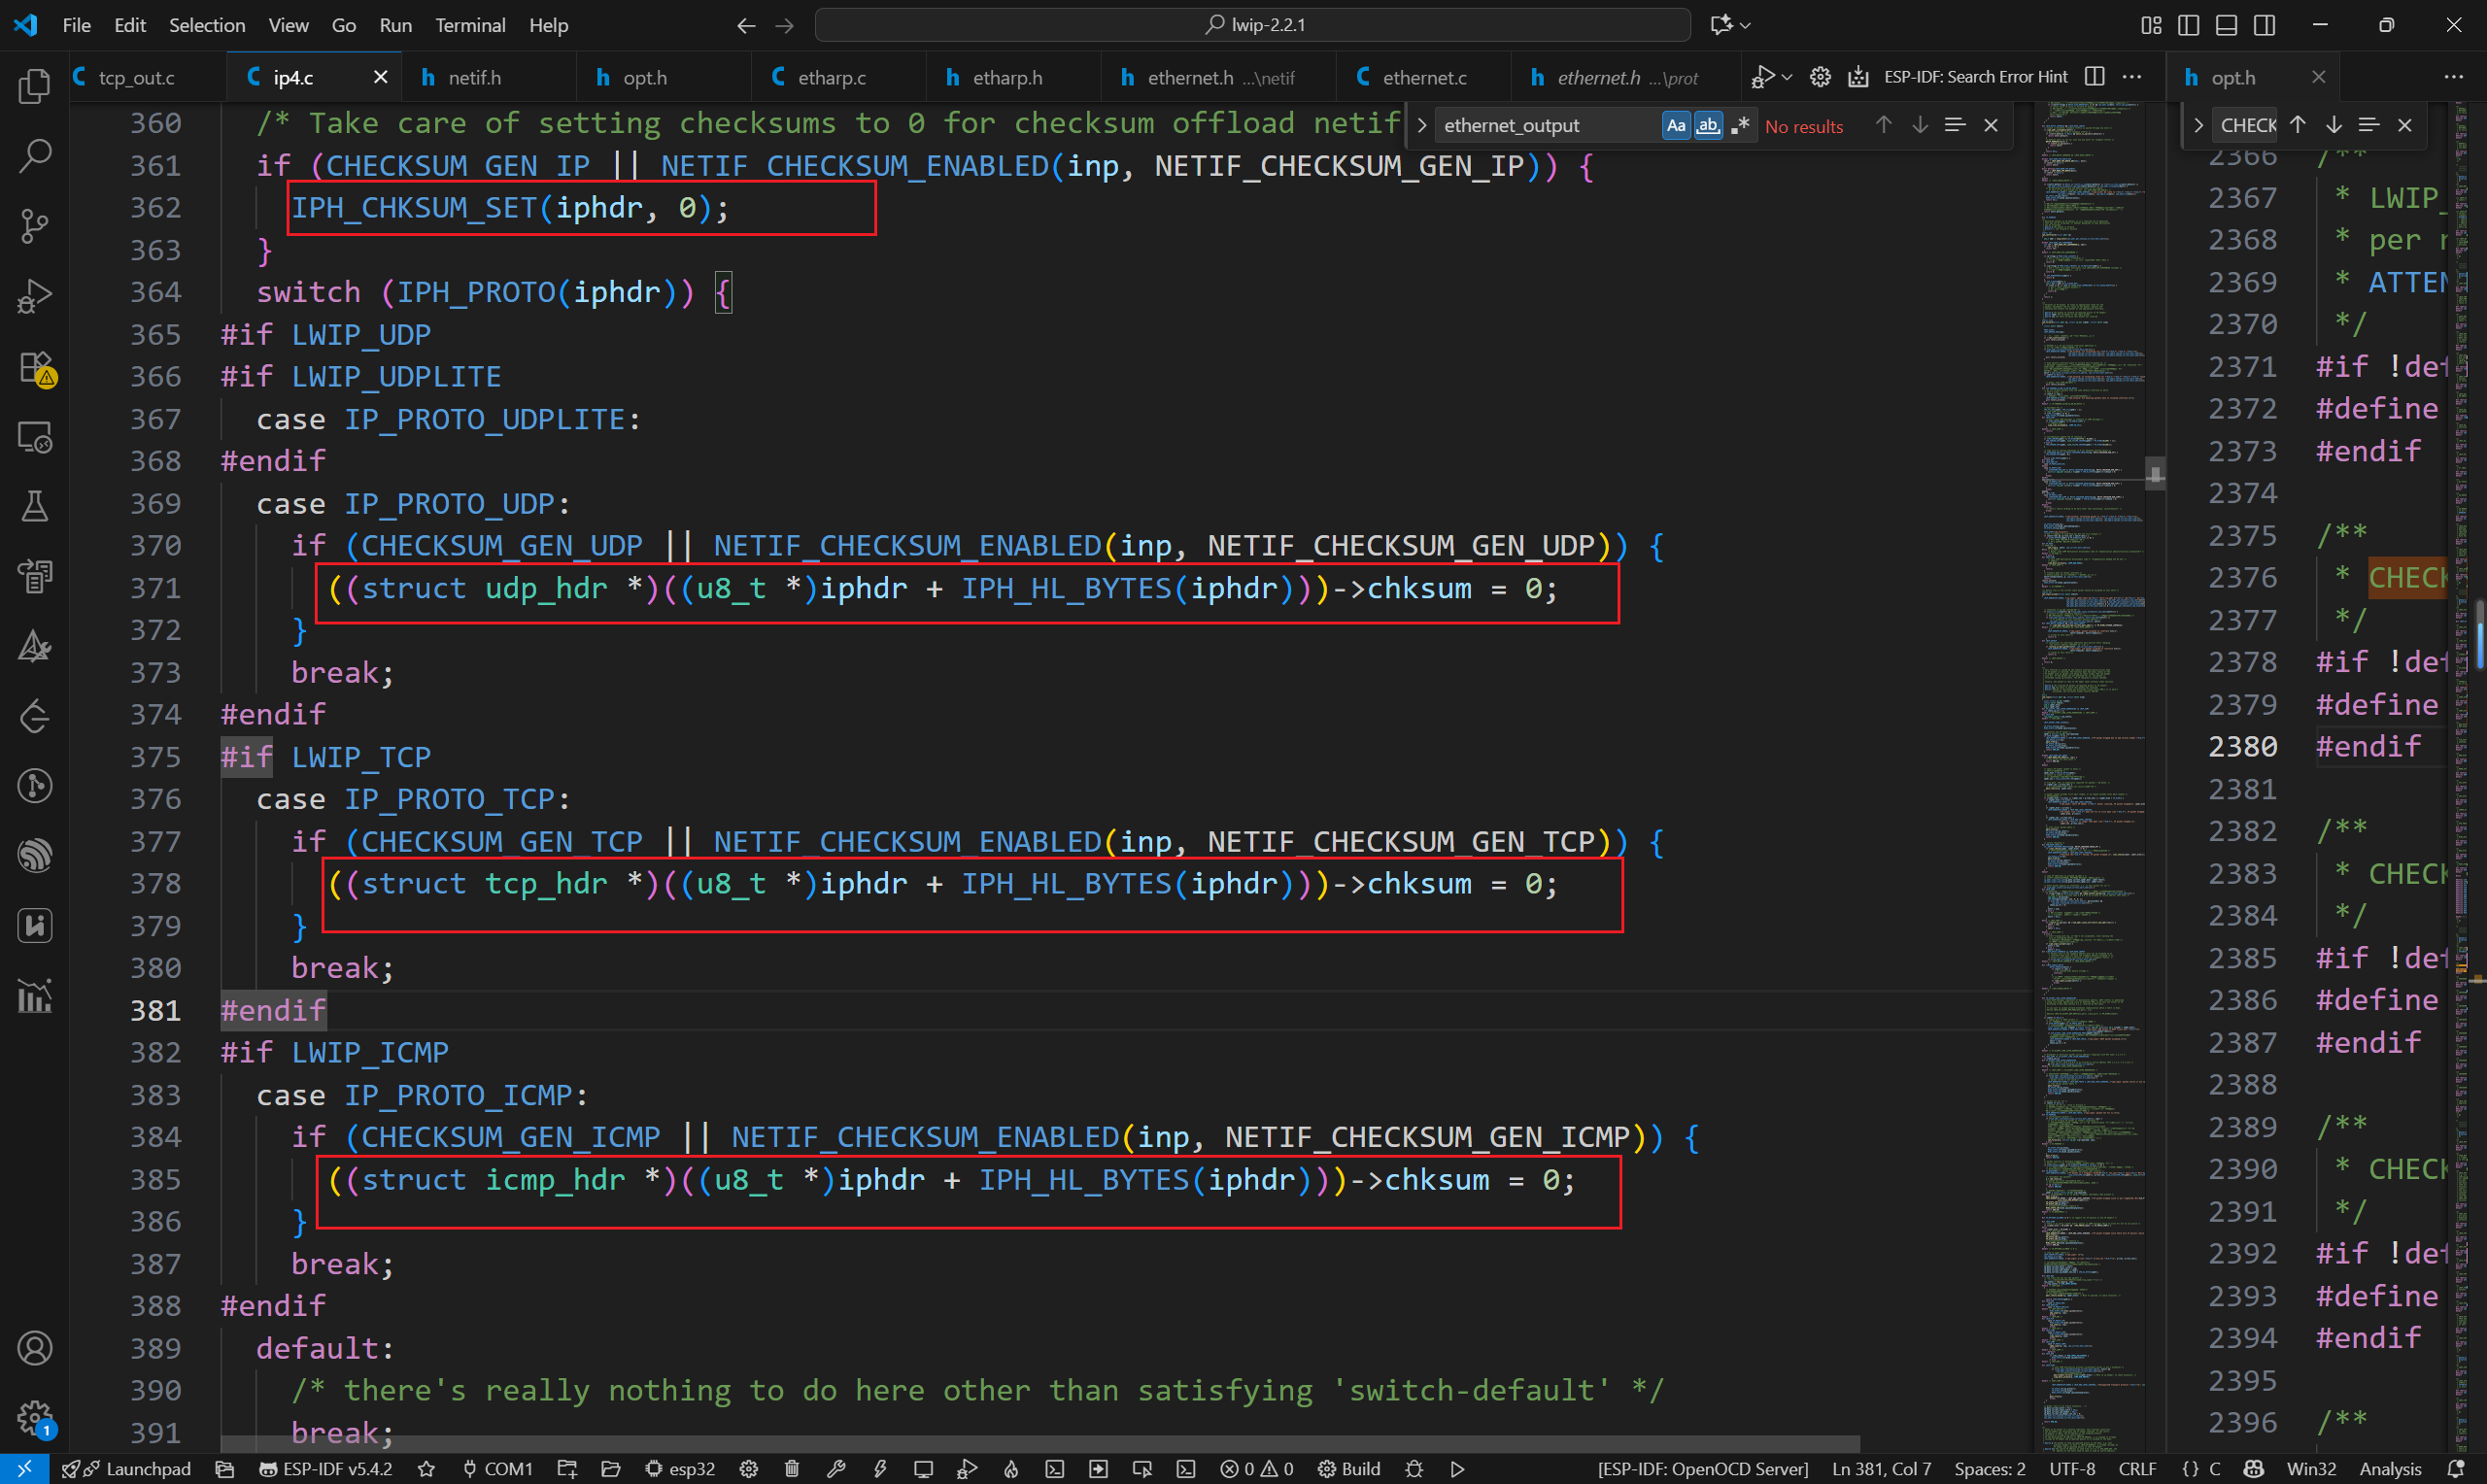The height and width of the screenshot is (1484, 2487).
Task: Expand find widget to show replace field
Action: pos(1421,125)
